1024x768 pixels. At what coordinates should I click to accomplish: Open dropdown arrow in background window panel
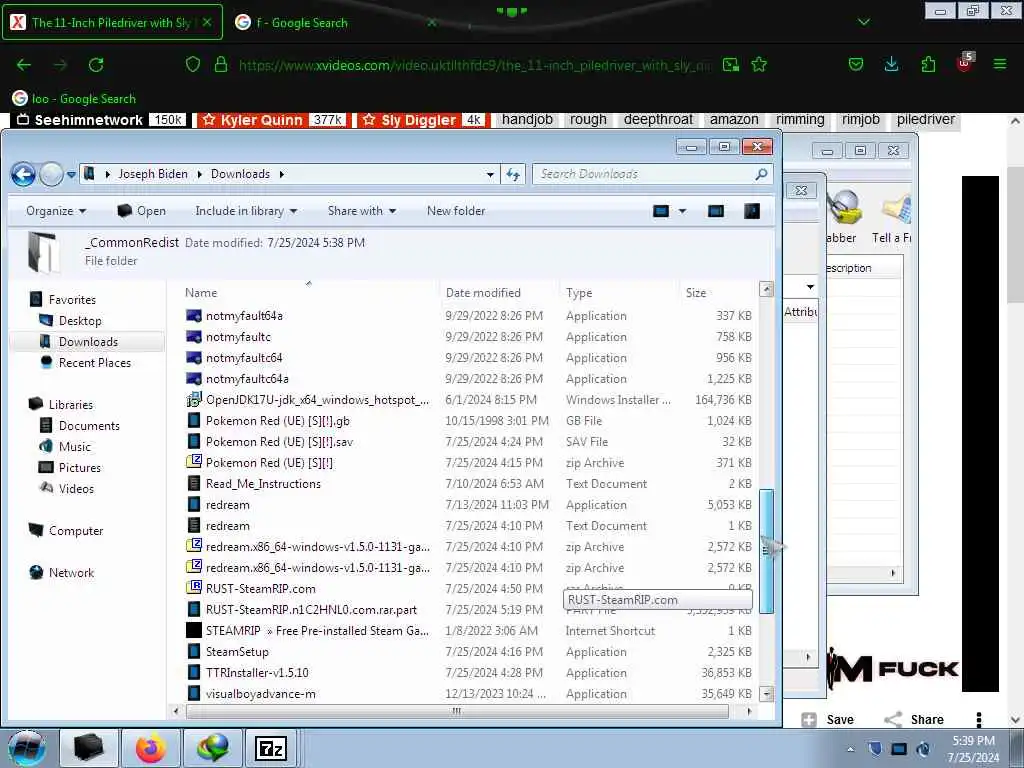coord(810,287)
